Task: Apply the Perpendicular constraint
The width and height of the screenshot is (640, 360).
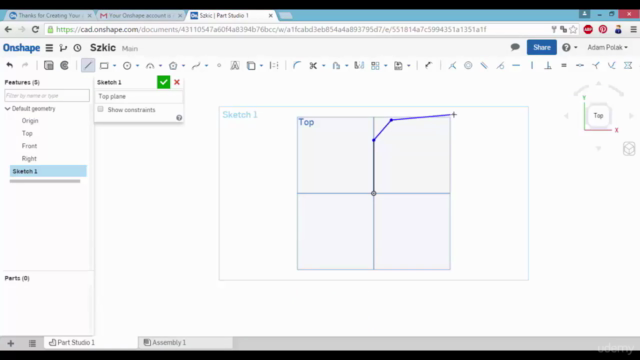Action: 548,65
